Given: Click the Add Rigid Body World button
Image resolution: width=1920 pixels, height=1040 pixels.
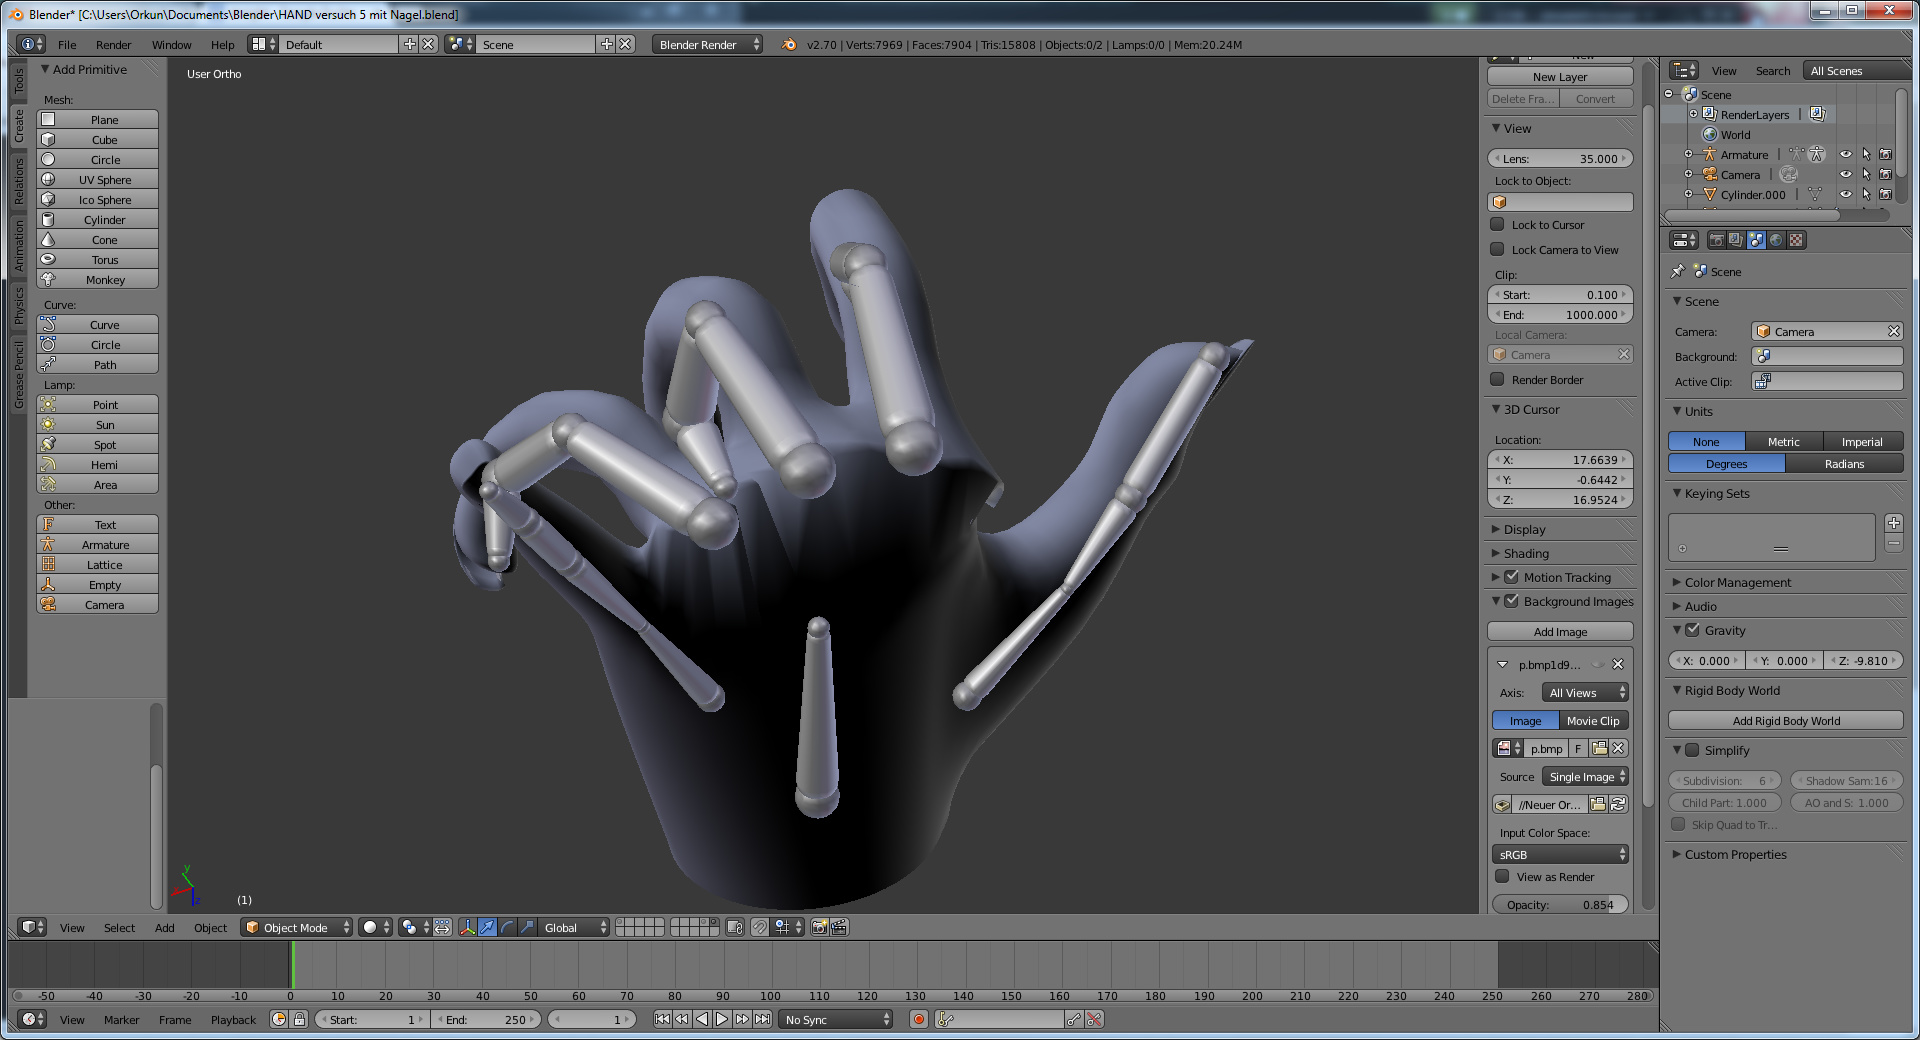Looking at the screenshot, I should 1786,721.
